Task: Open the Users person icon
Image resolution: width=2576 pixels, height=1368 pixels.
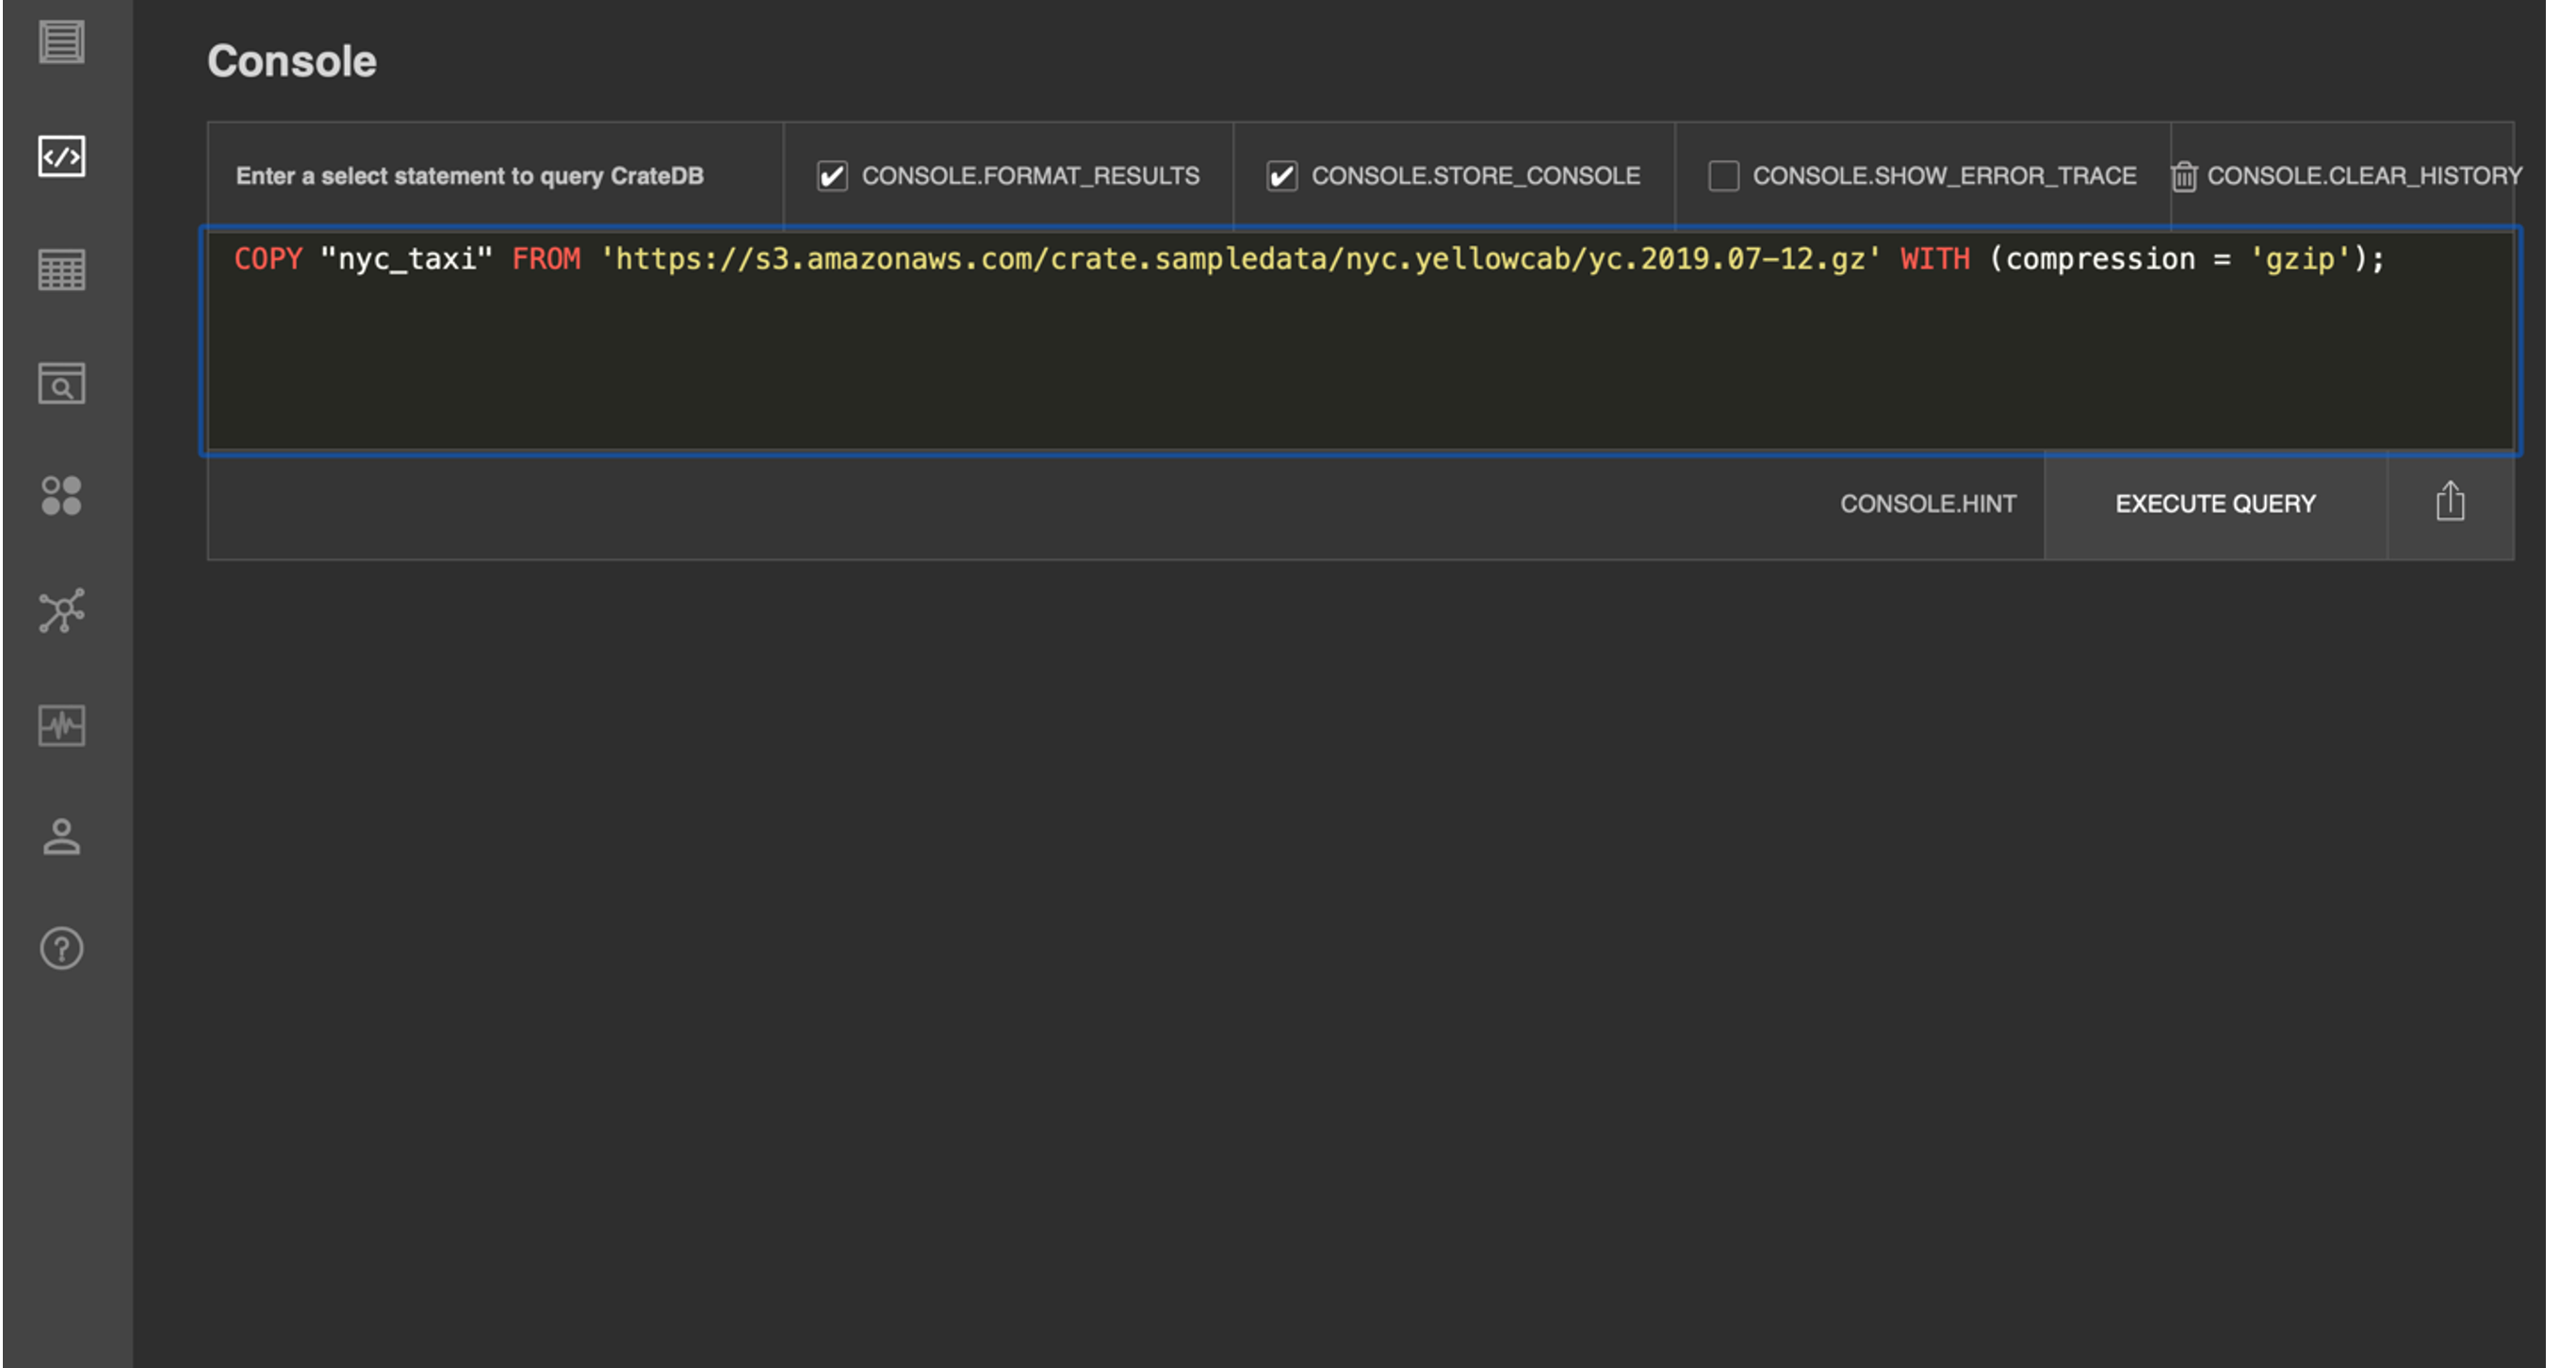Action: click(x=62, y=837)
